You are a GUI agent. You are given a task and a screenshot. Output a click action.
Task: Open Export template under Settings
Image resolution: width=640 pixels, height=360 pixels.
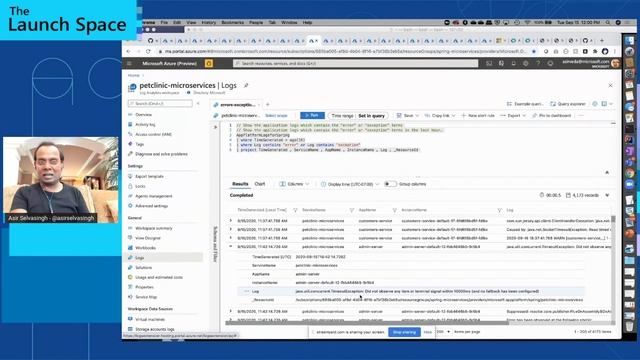point(149,176)
